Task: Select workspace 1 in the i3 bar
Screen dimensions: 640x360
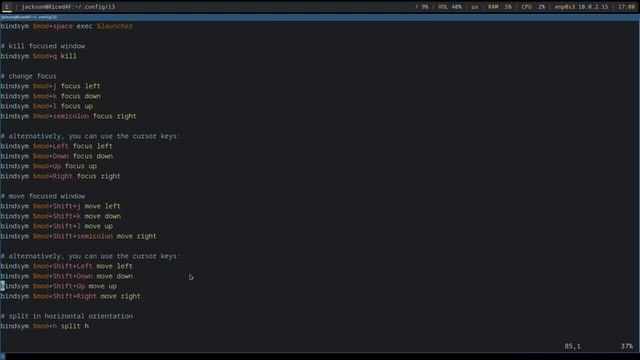Action: click(x=7, y=7)
